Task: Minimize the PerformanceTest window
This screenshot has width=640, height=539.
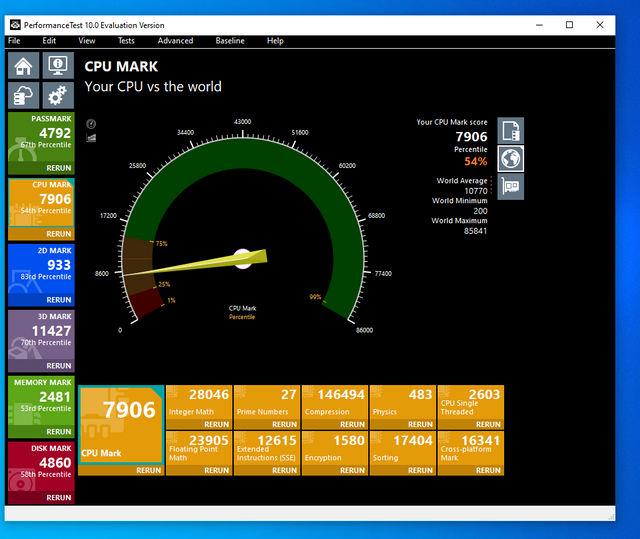Action: click(539, 25)
